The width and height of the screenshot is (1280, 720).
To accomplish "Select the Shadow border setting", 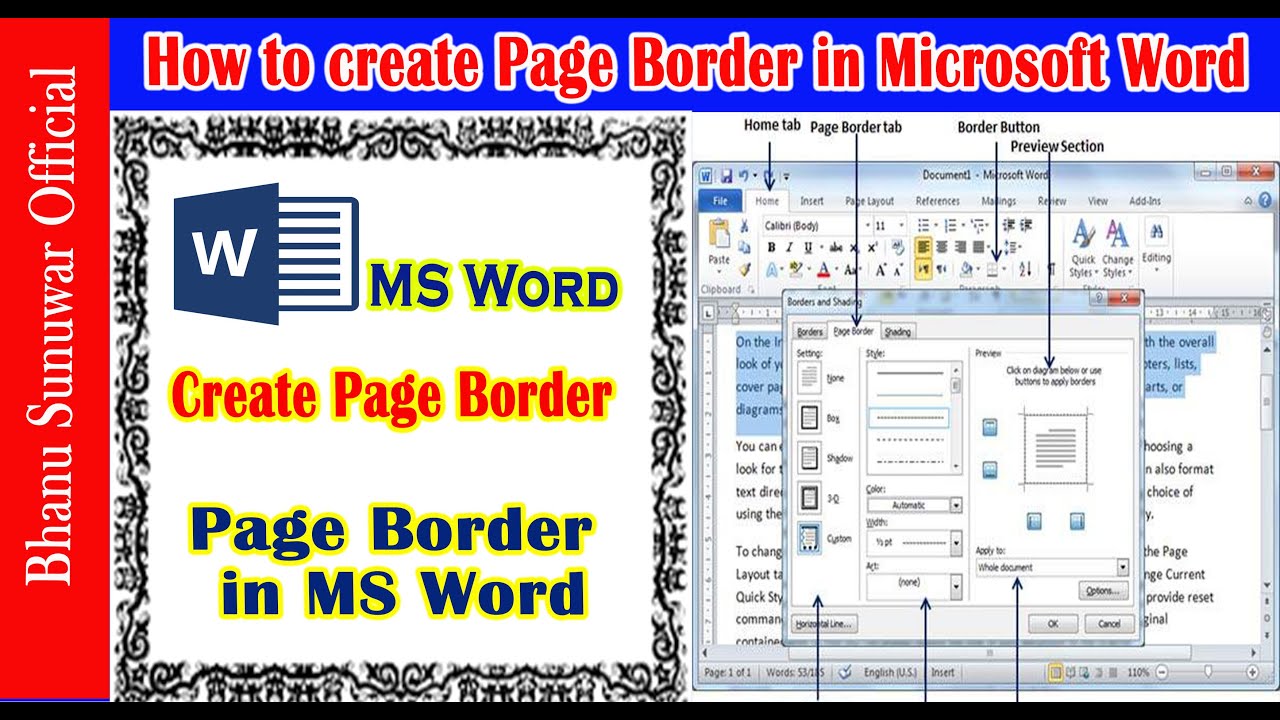I will [x=810, y=459].
